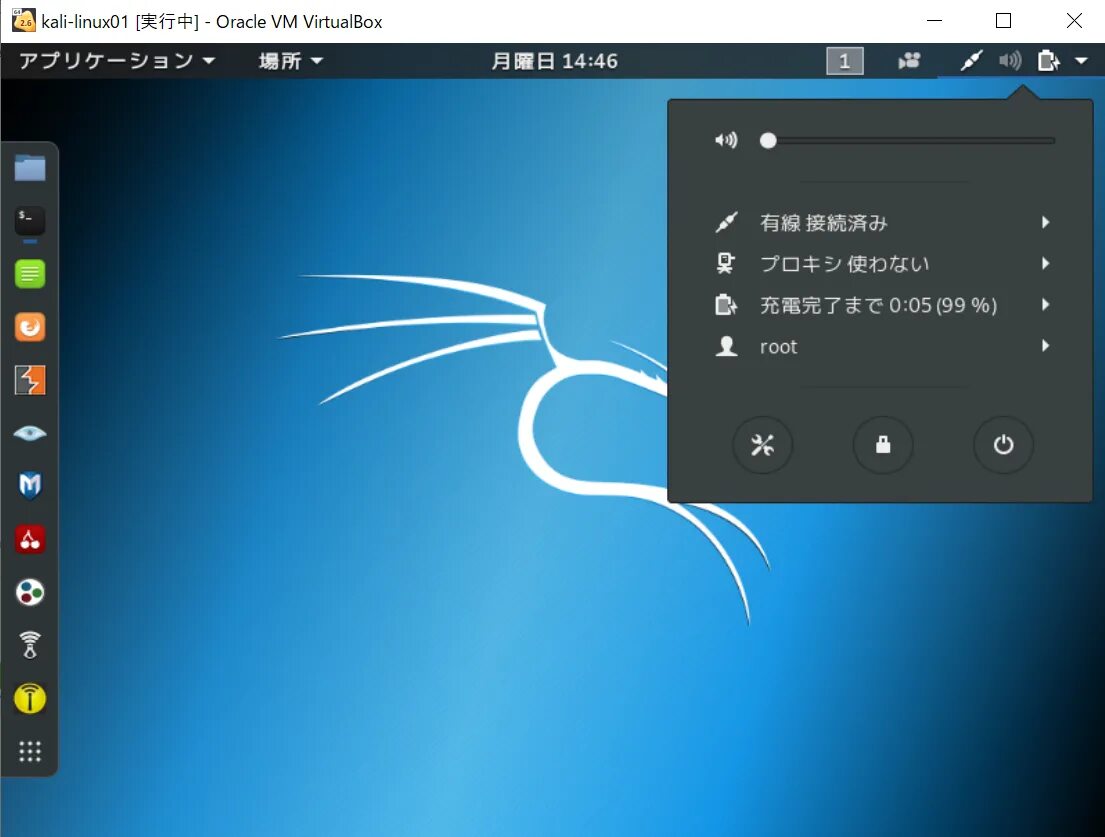Click the wired connection plug icon in menu
1105x837 pixels.
click(726, 223)
